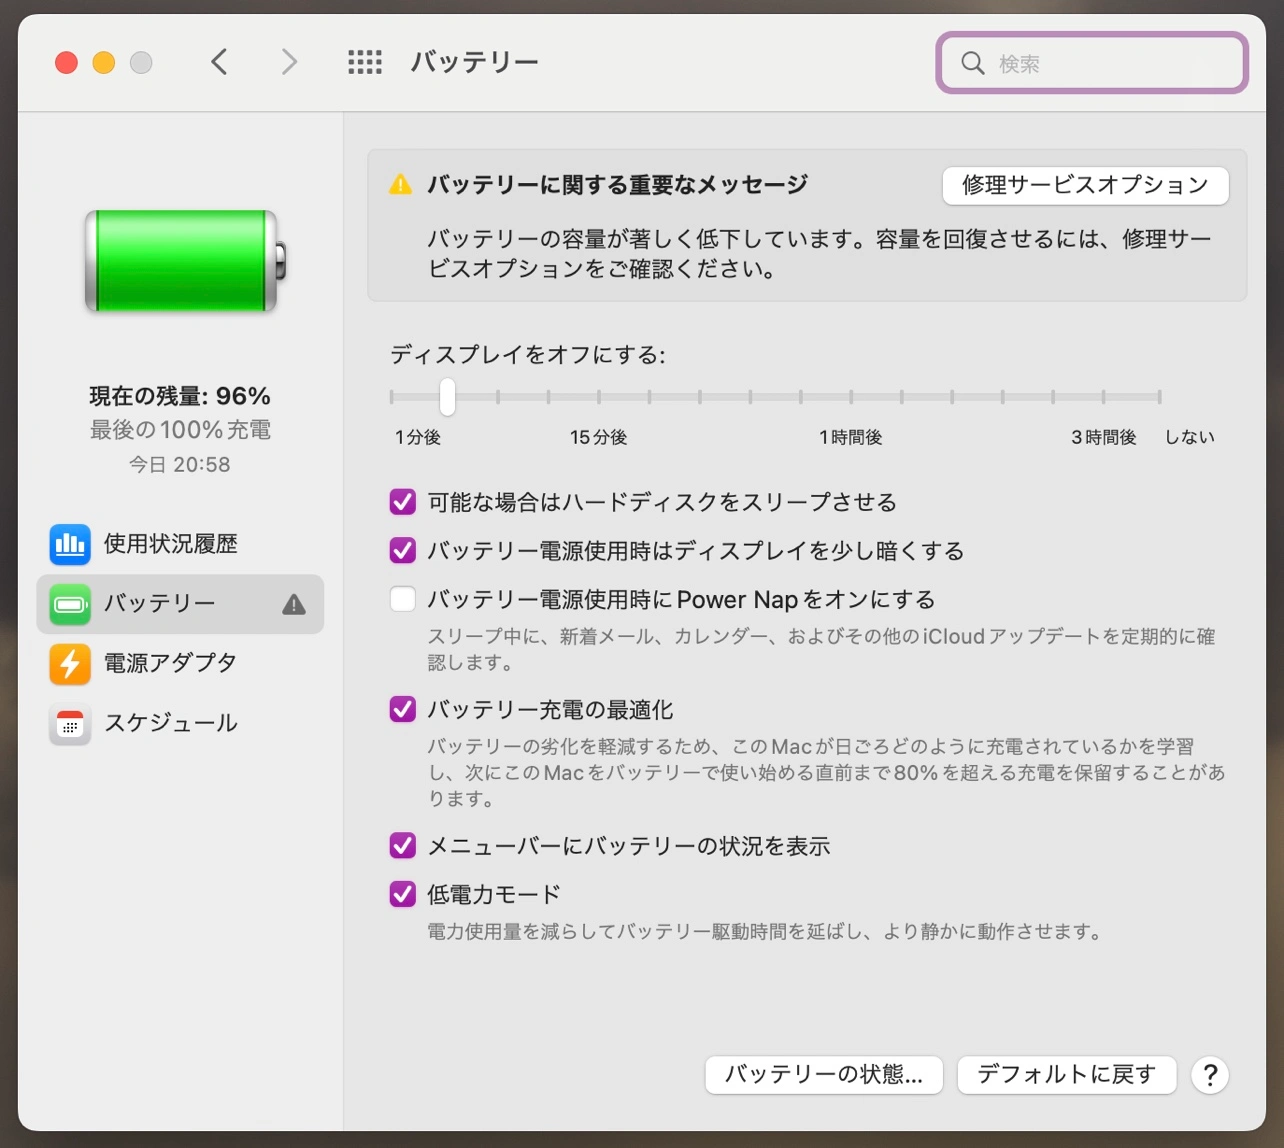
Task: Enable Power Nap on battery checkbox
Action: pyautogui.click(x=403, y=599)
